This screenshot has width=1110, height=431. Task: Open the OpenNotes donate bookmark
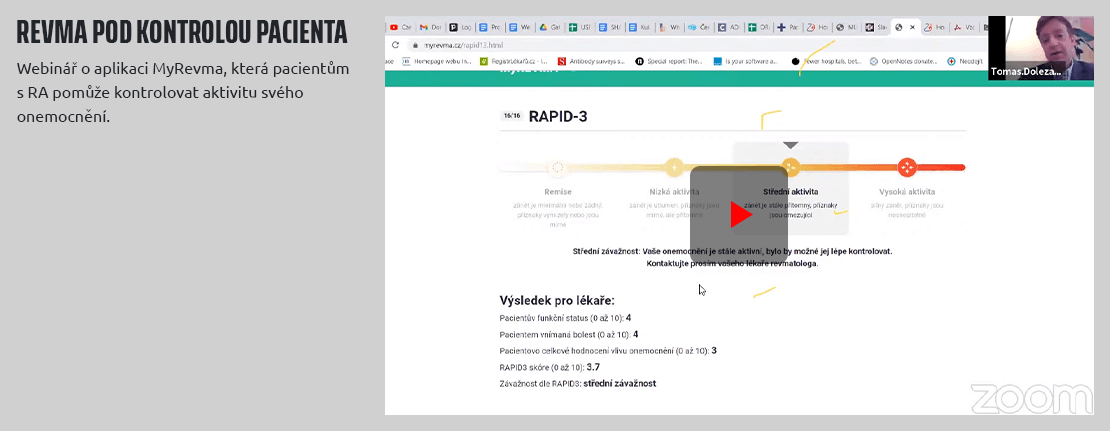click(x=903, y=61)
